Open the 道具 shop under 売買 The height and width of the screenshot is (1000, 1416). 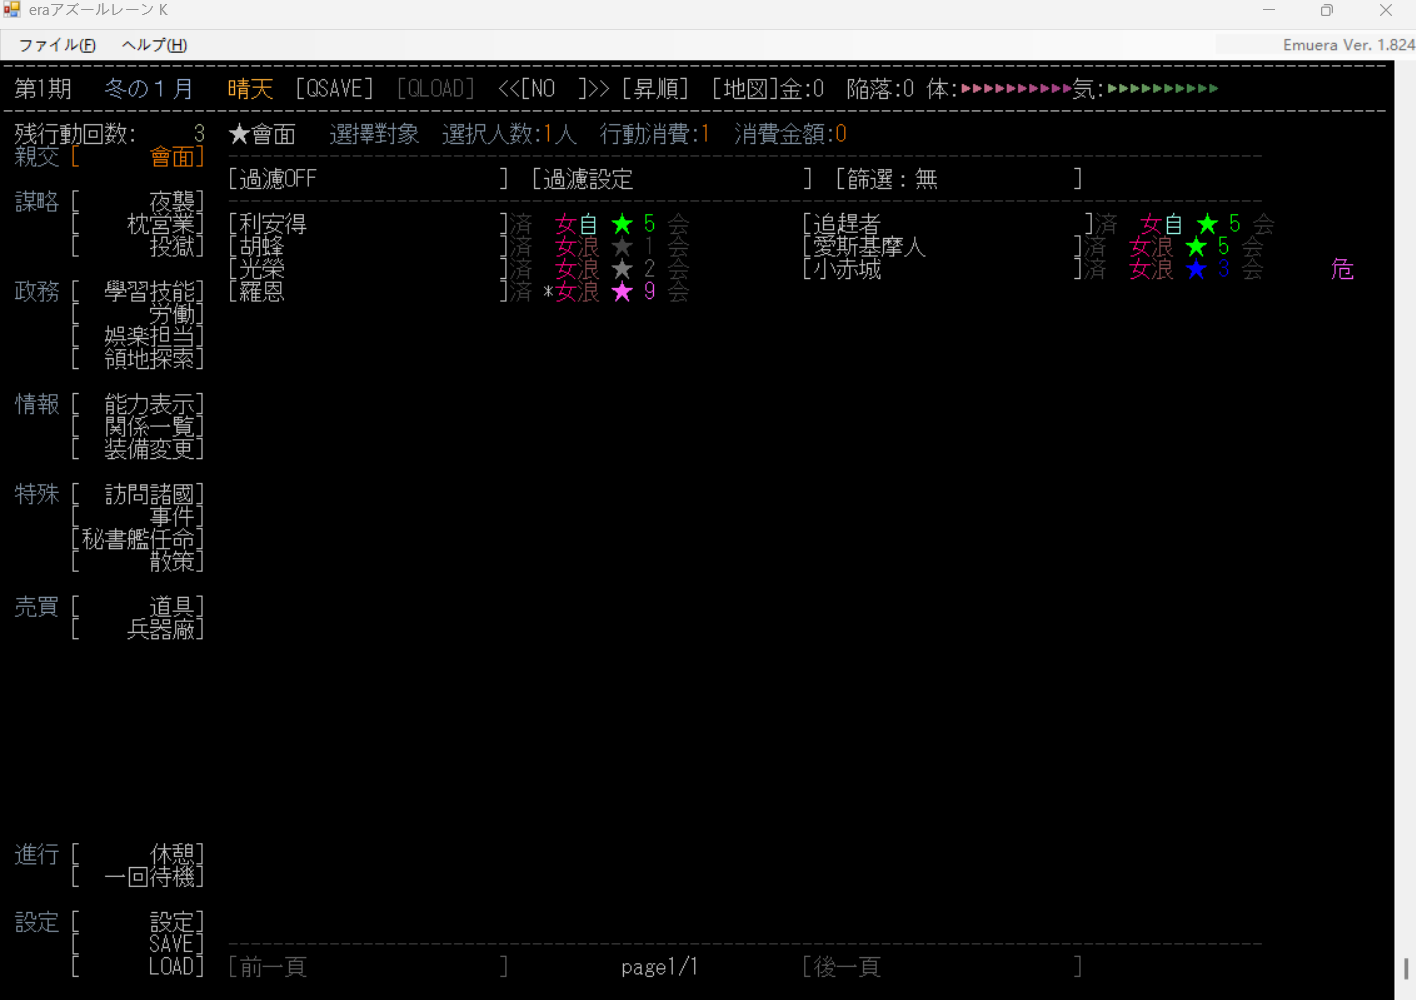pyautogui.click(x=138, y=607)
